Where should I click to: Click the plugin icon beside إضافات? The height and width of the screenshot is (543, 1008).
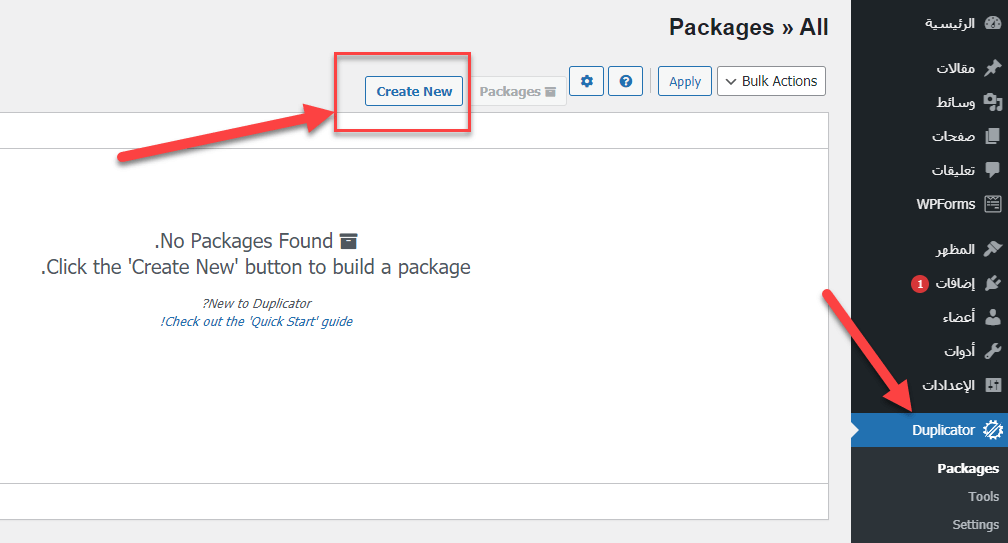point(992,284)
